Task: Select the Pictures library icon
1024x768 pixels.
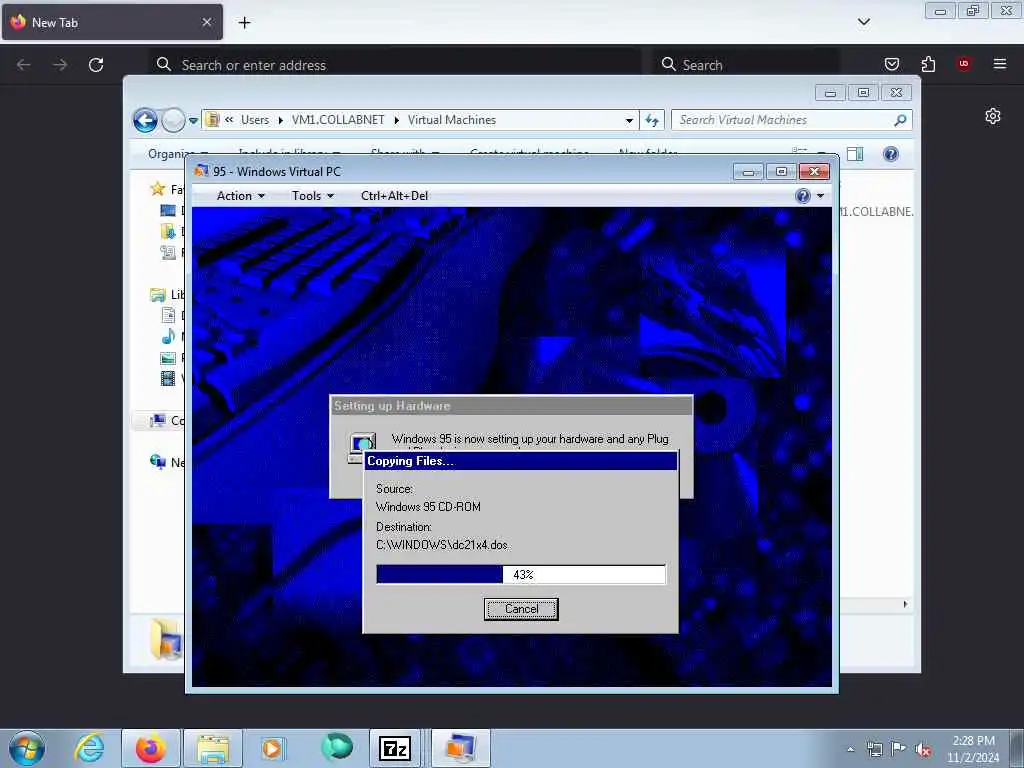Action: point(168,358)
